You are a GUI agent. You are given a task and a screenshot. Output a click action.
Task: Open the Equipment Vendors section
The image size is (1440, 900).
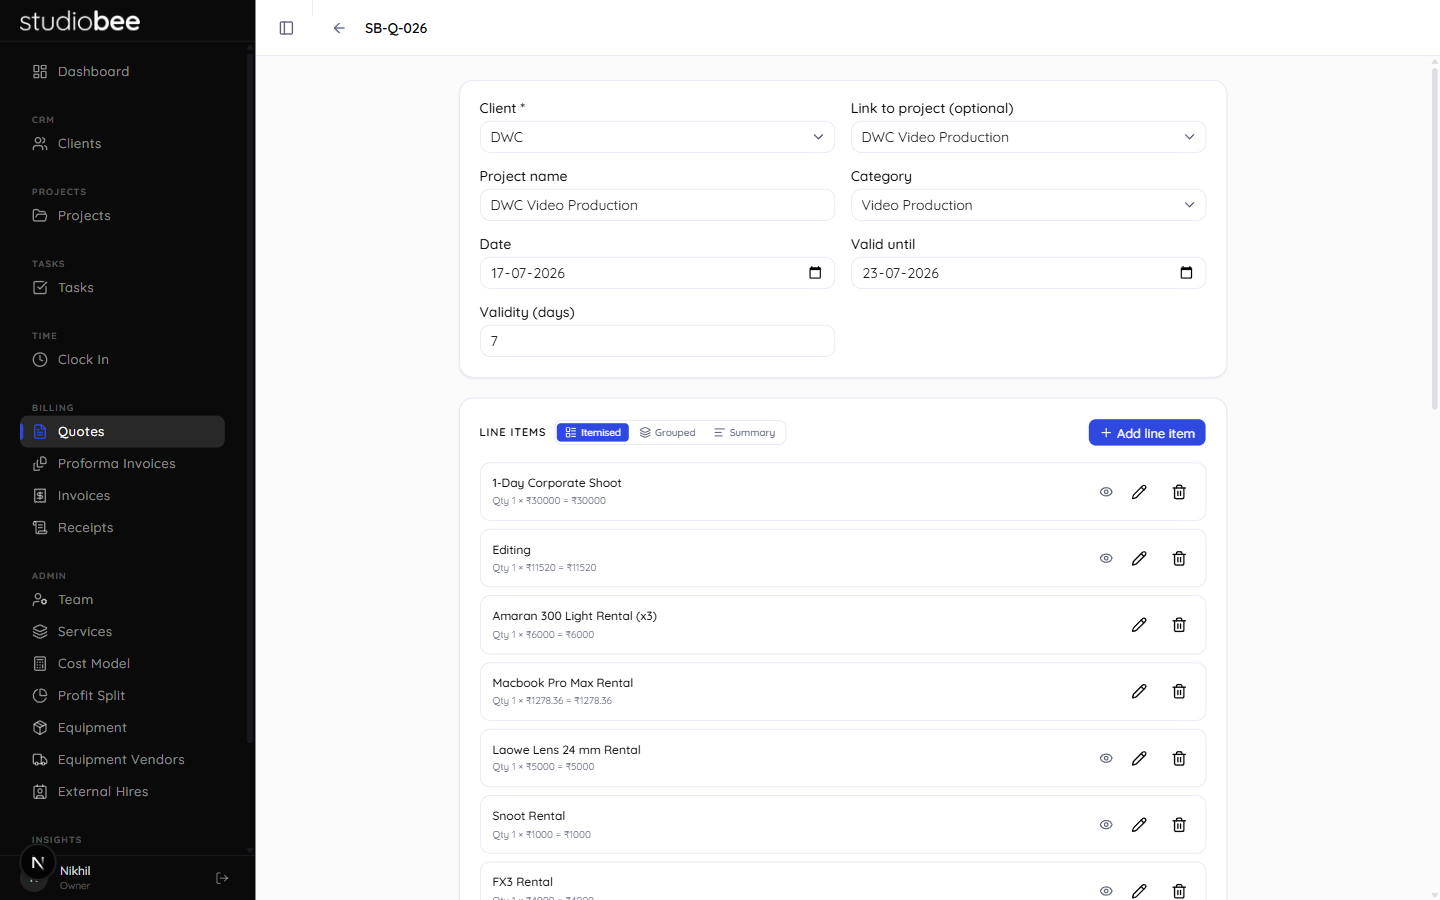pos(122,760)
